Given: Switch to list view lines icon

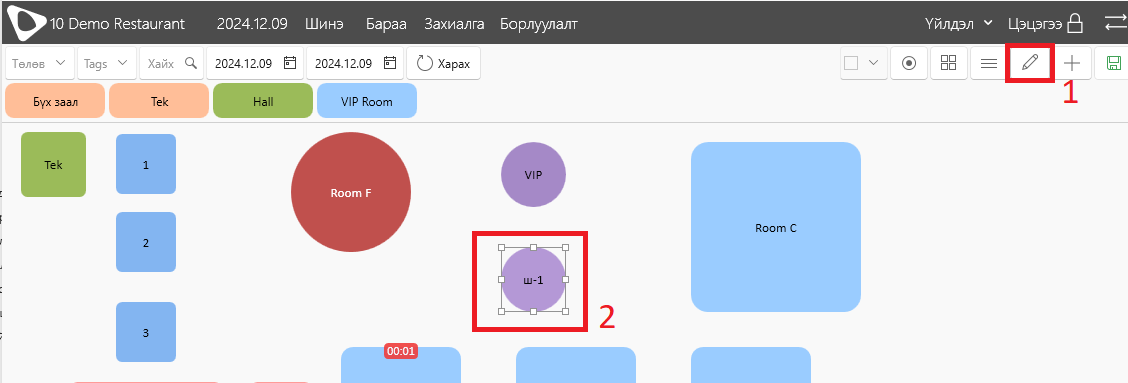Looking at the screenshot, I should (988, 63).
